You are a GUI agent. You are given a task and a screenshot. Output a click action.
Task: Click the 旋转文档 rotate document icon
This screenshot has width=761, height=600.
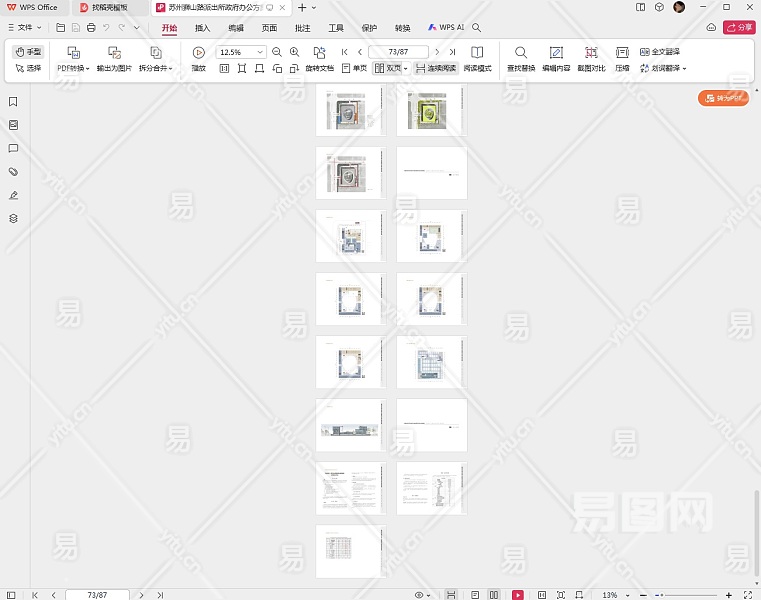point(319,52)
